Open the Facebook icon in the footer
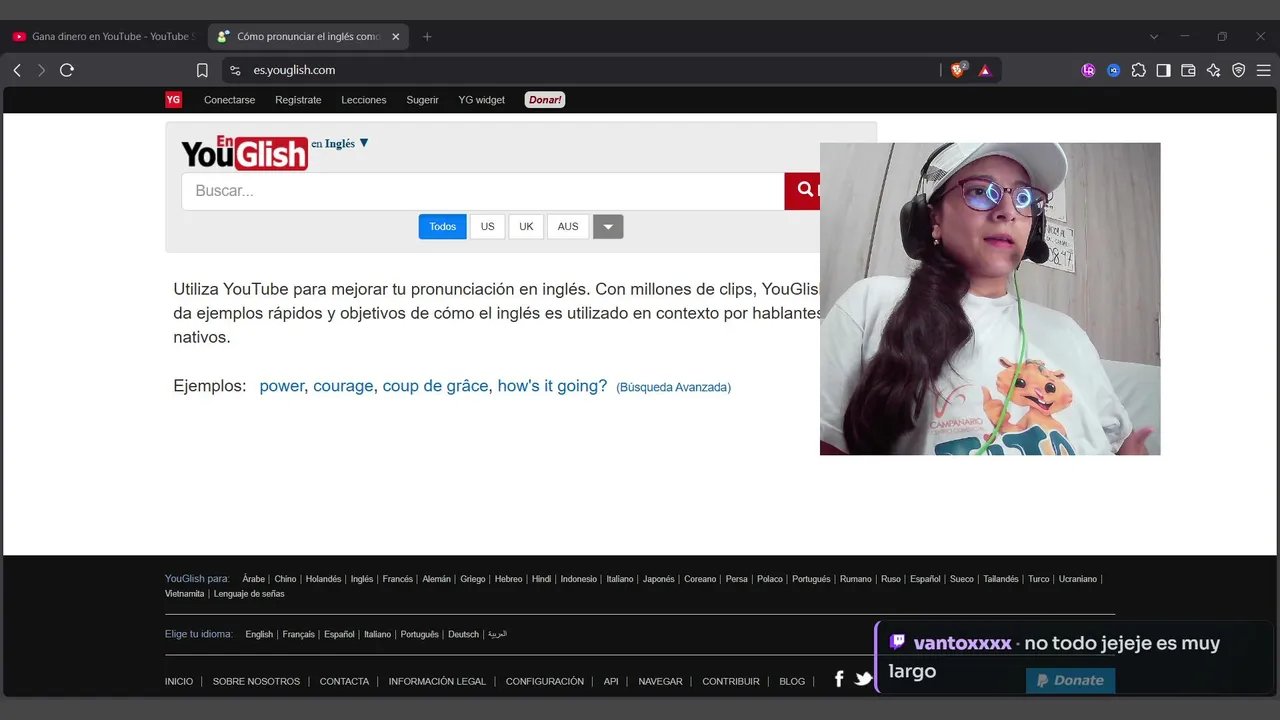1280x720 pixels. [x=839, y=679]
